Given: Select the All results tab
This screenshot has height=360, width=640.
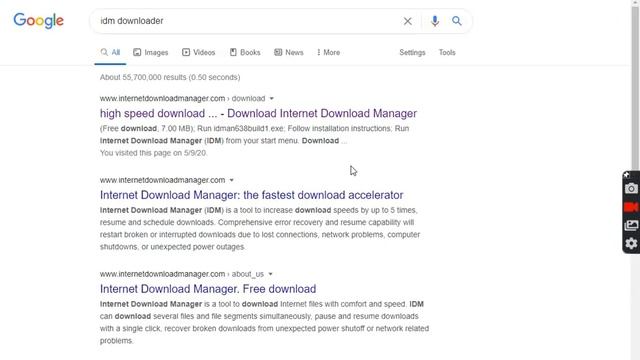Looking at the screenshot, I should 110,52.
